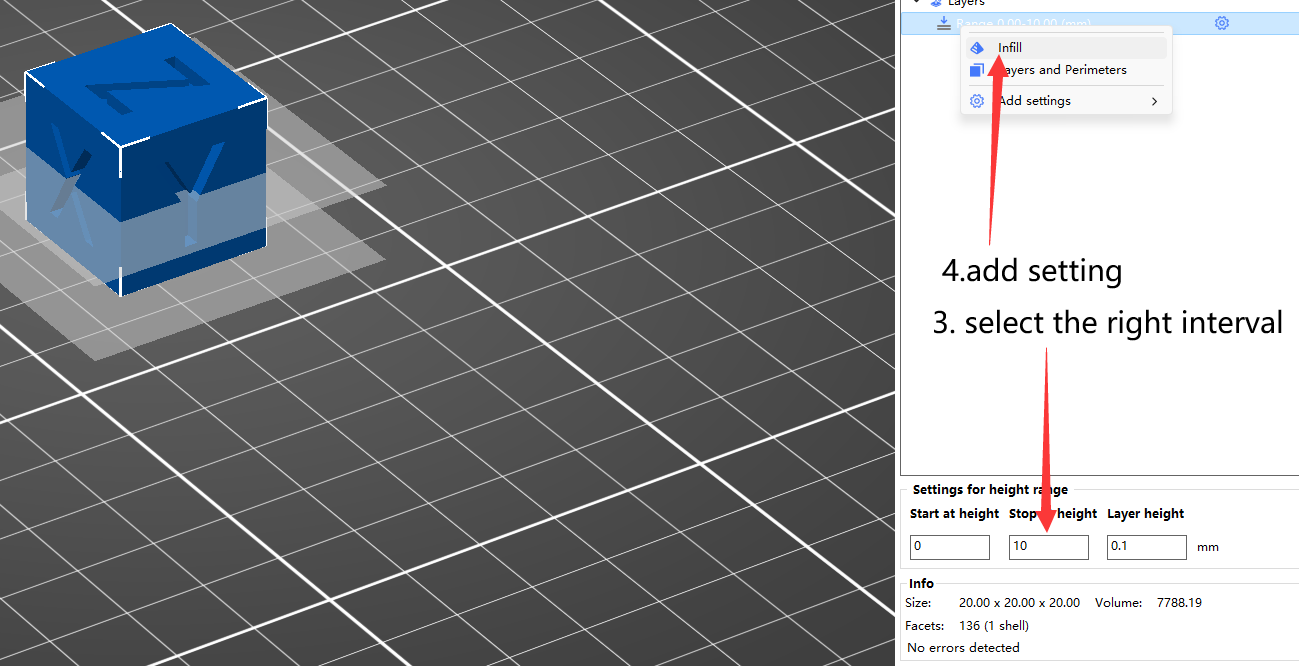Click the No errors detected text
The image size is (1299, 666).
pyautogui.click(x=963, y=647)
